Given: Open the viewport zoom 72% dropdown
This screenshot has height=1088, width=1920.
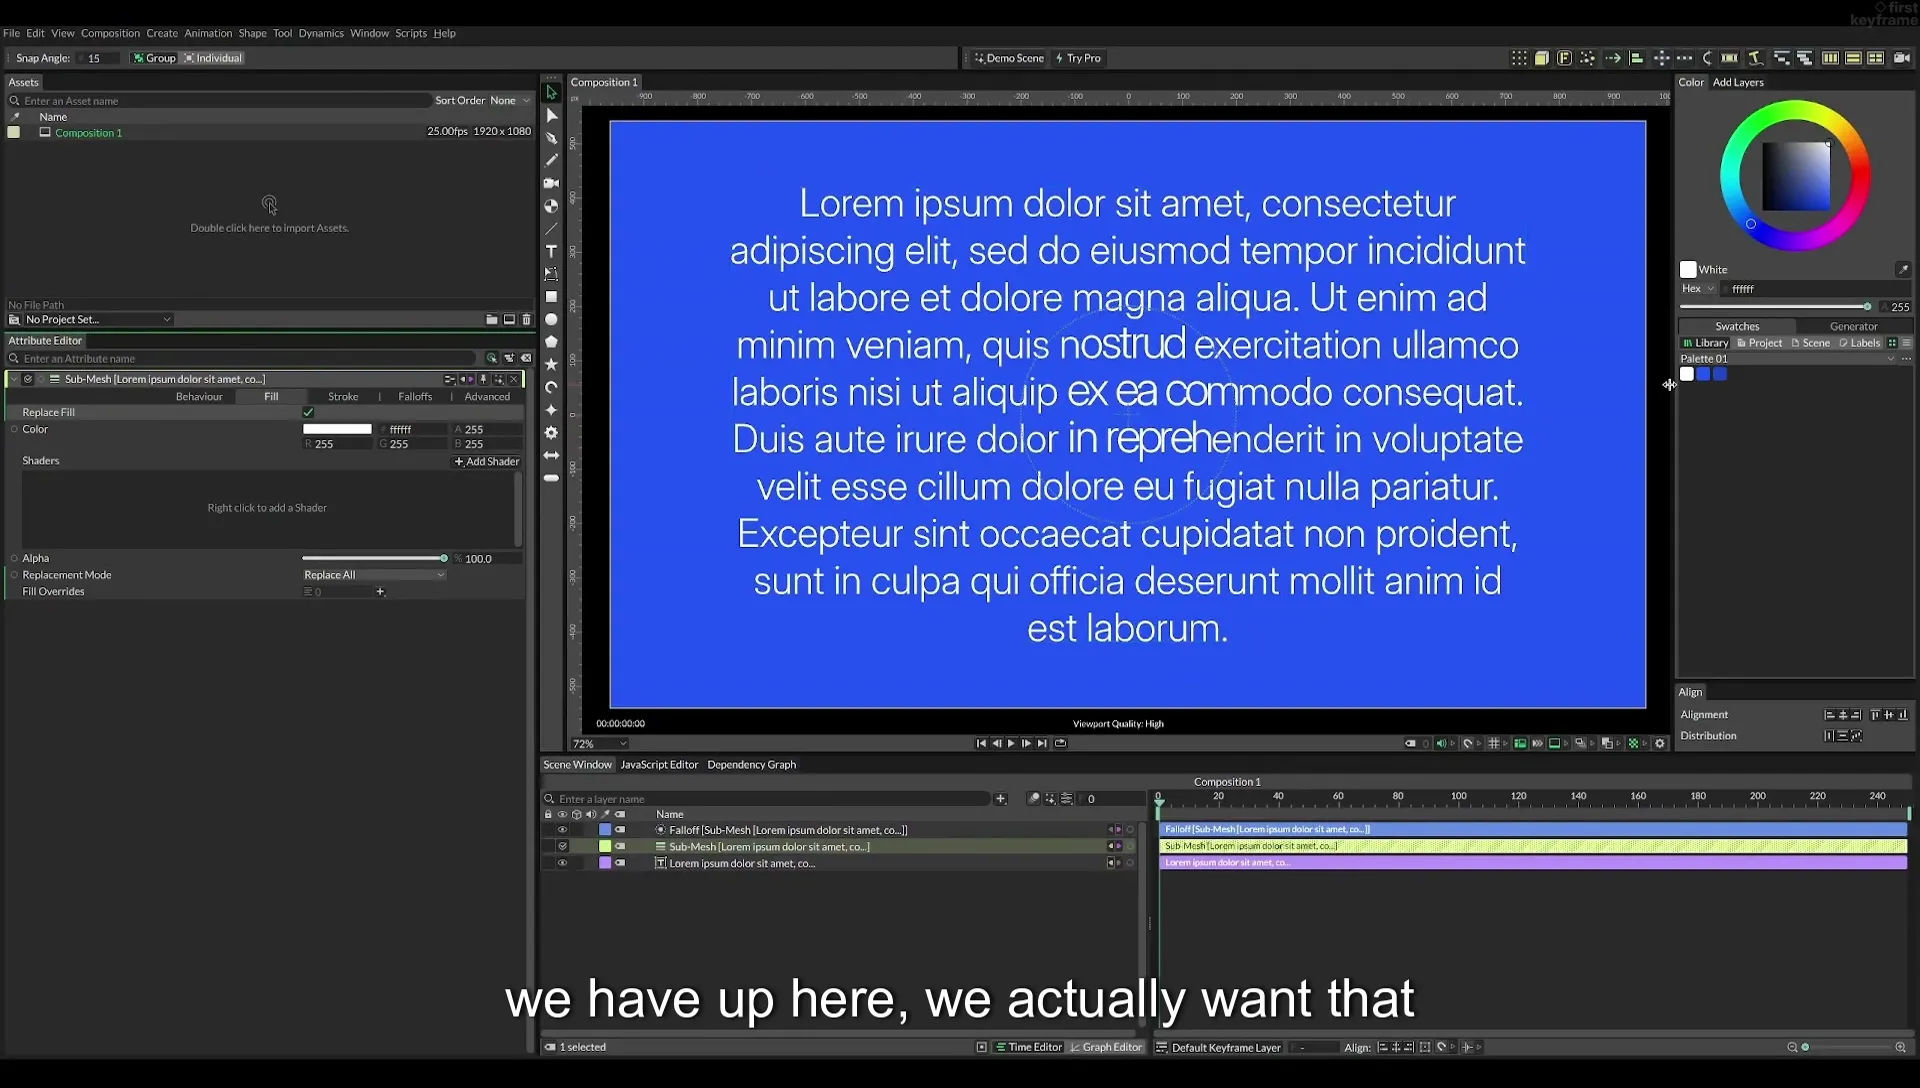Looking at the screenshot, I should coord(599,744).
